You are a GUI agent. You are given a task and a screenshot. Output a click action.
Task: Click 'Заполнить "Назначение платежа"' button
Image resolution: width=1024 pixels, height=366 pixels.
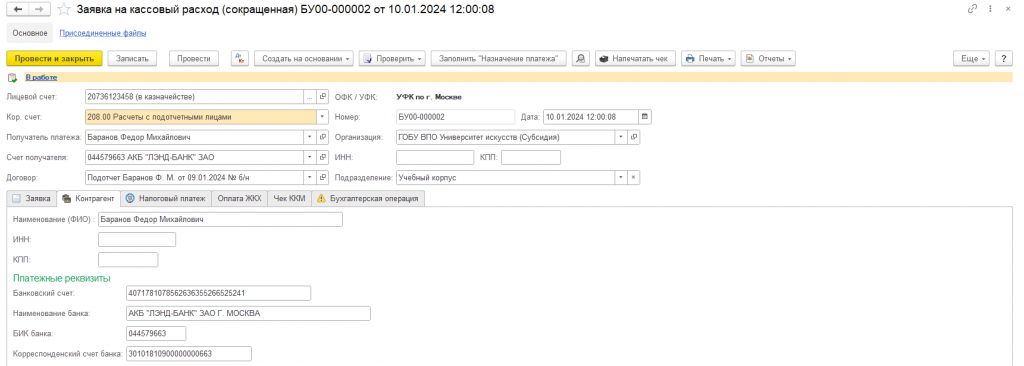point(499,58)
